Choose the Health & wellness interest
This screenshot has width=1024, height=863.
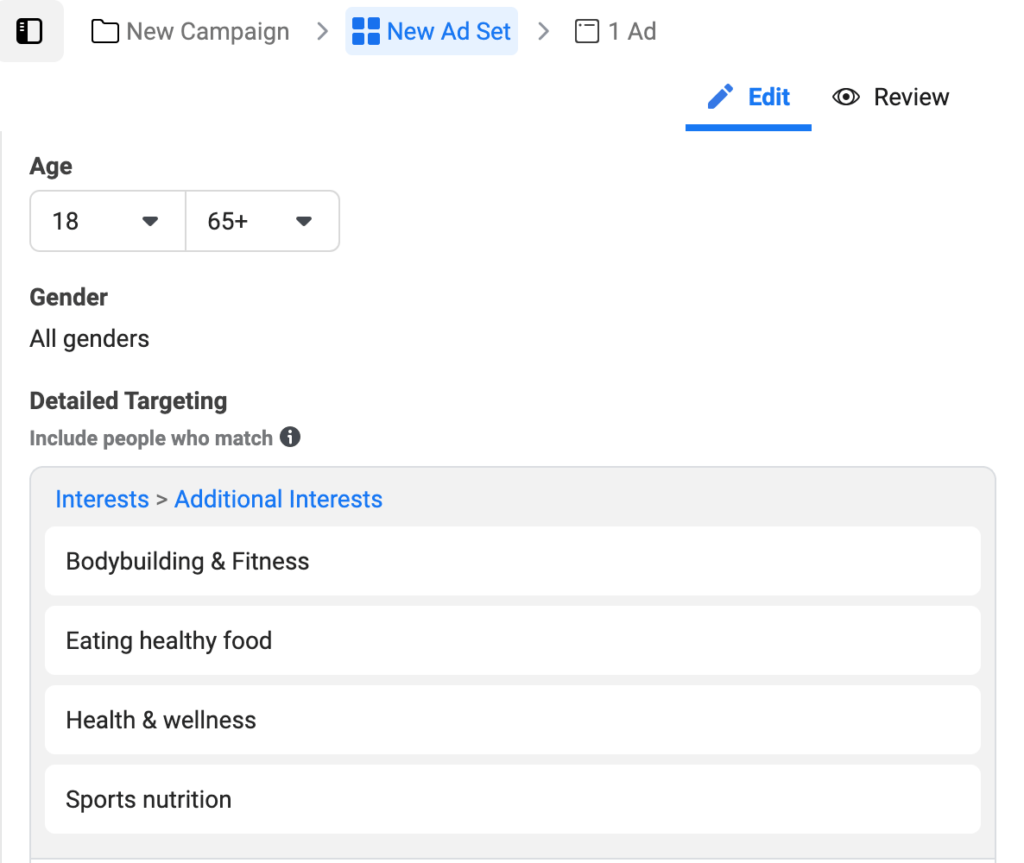tap(512, 720)
